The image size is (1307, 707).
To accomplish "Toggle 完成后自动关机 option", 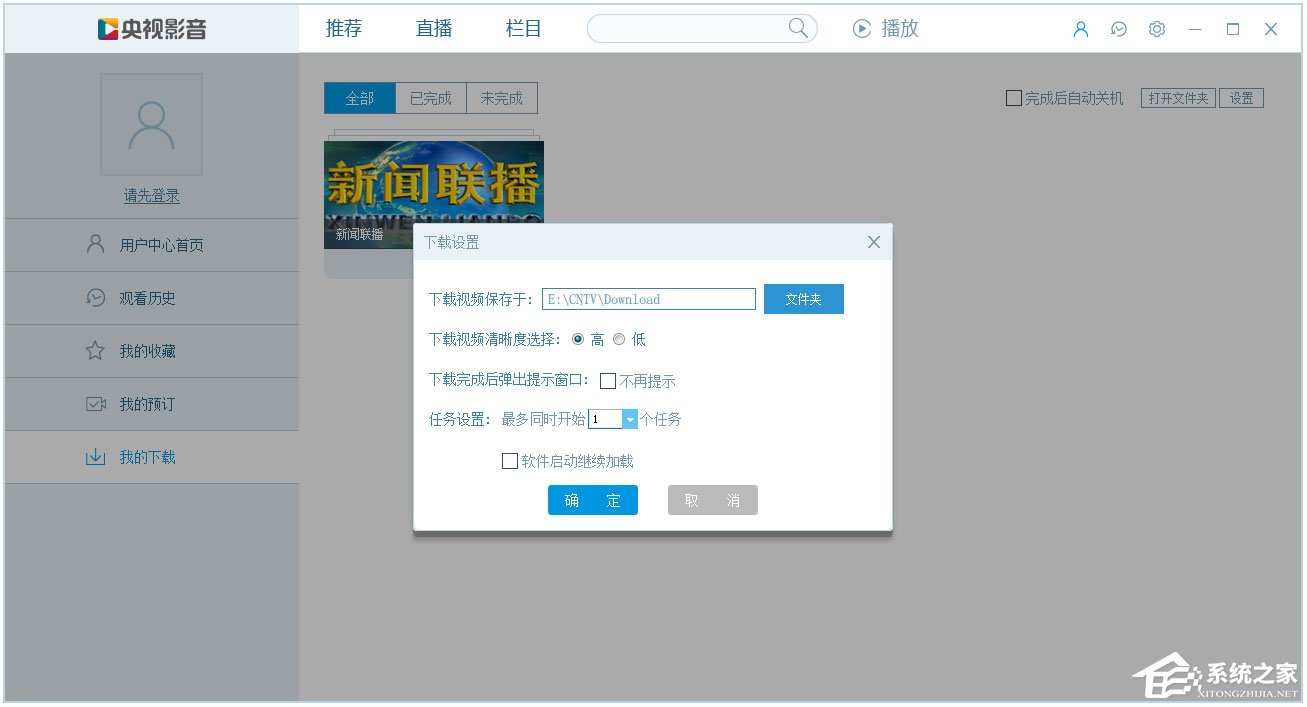I will pos(1013,97).
